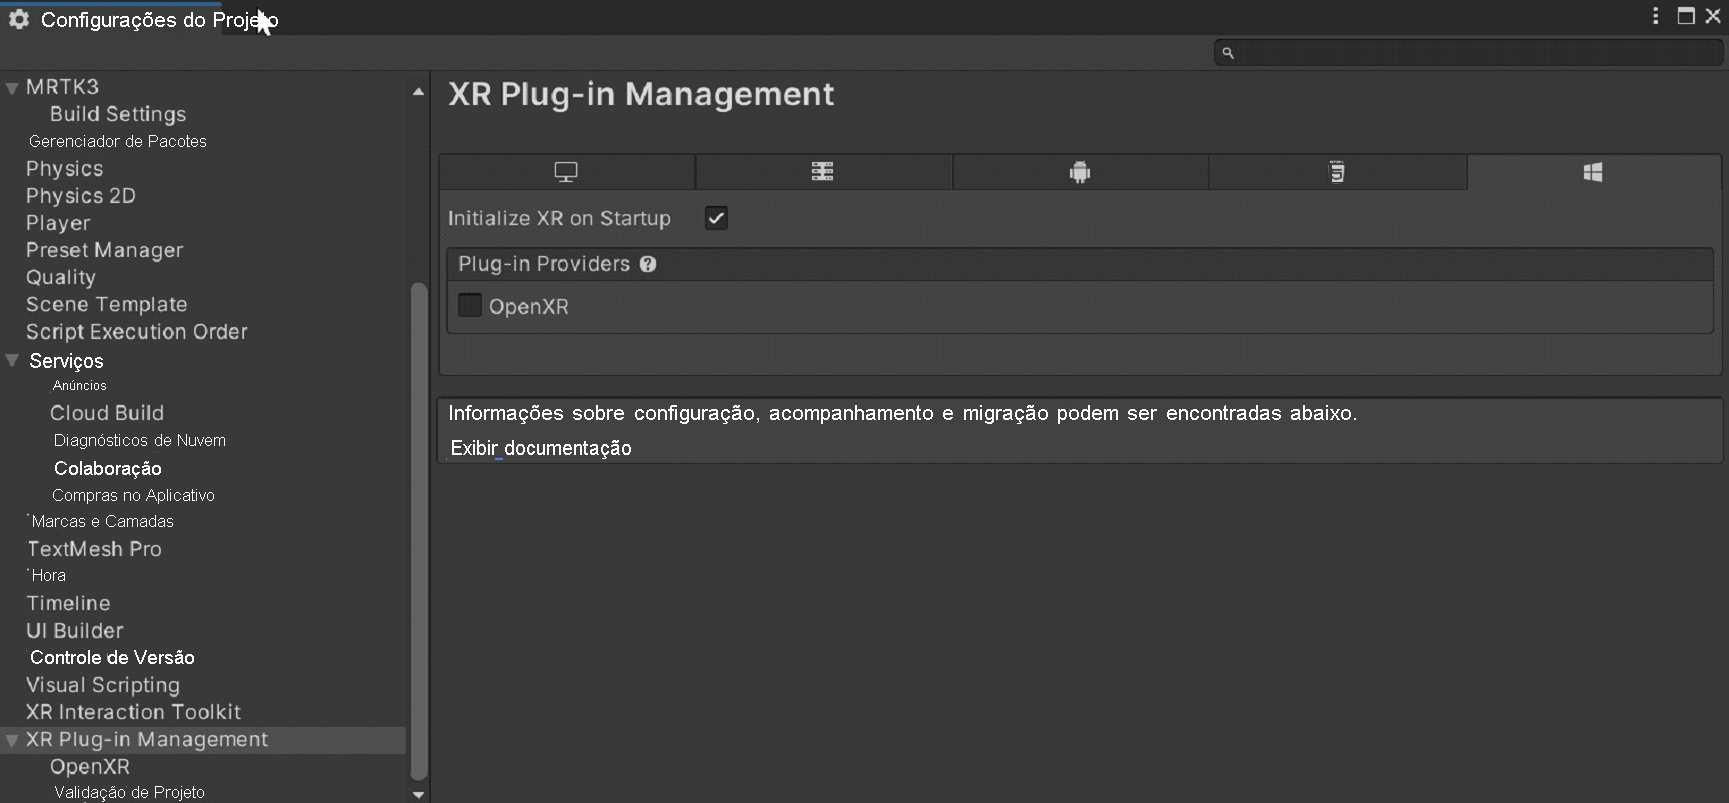Toggle Initialize XR on Startup checkbox
This screenshot has height=803, width=1729.
[x=716, y=218]
